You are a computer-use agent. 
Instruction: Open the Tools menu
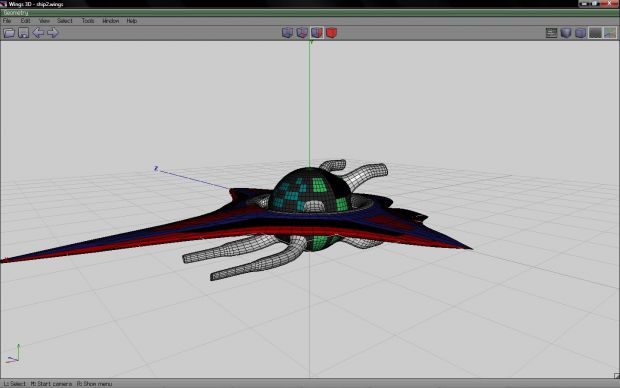(88, 21)
